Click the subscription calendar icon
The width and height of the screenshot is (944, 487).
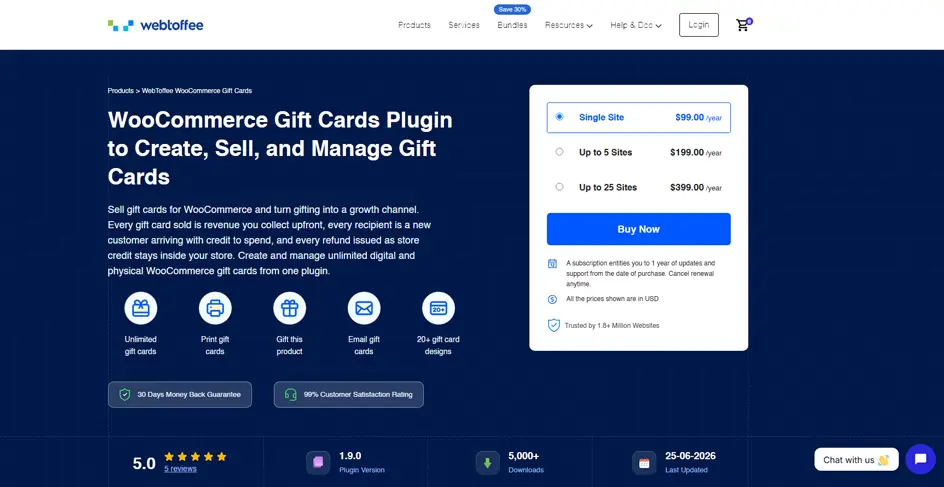click(552, 264)
